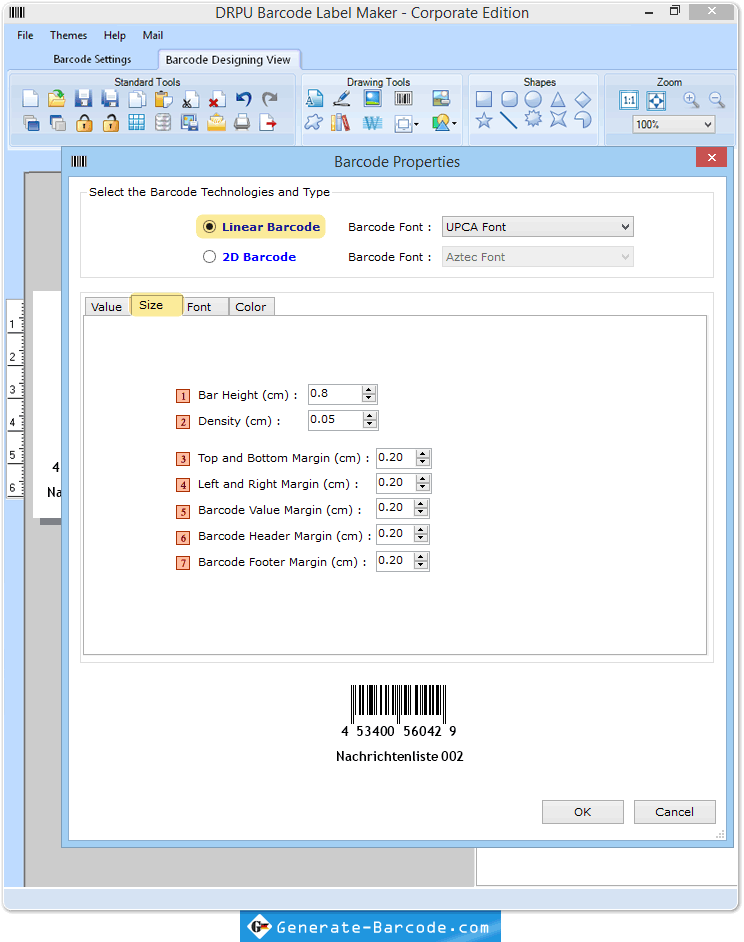744x942 pixels.
Task: Select the Linear Barcode radio button
Action: point(209,226)
